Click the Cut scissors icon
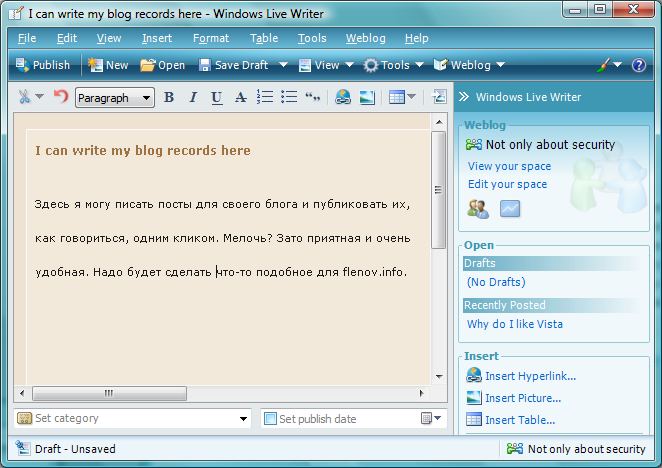 coord(24,97)
